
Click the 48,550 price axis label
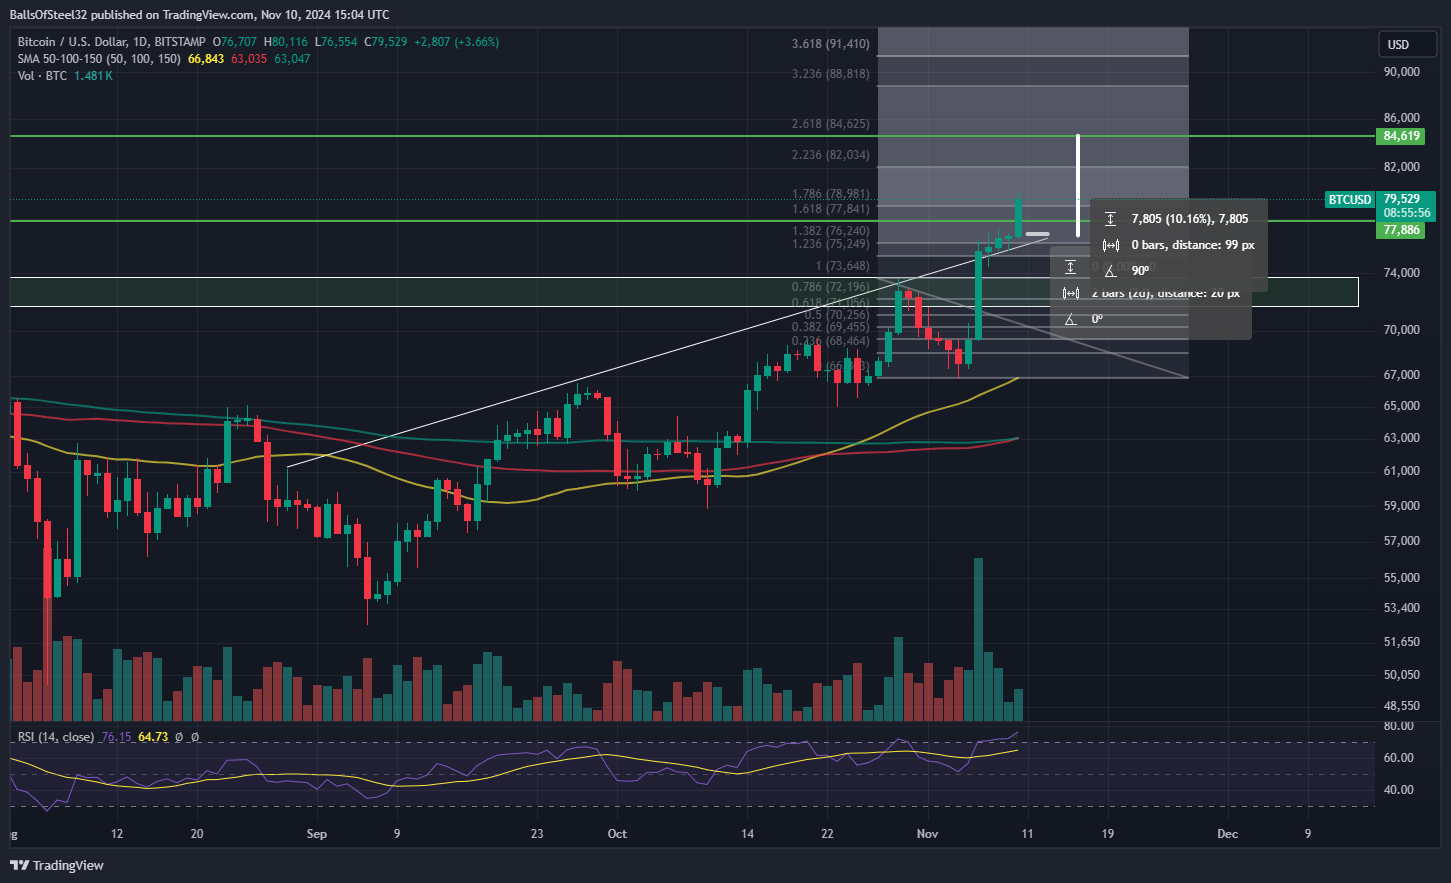(x=1402, y=706)
